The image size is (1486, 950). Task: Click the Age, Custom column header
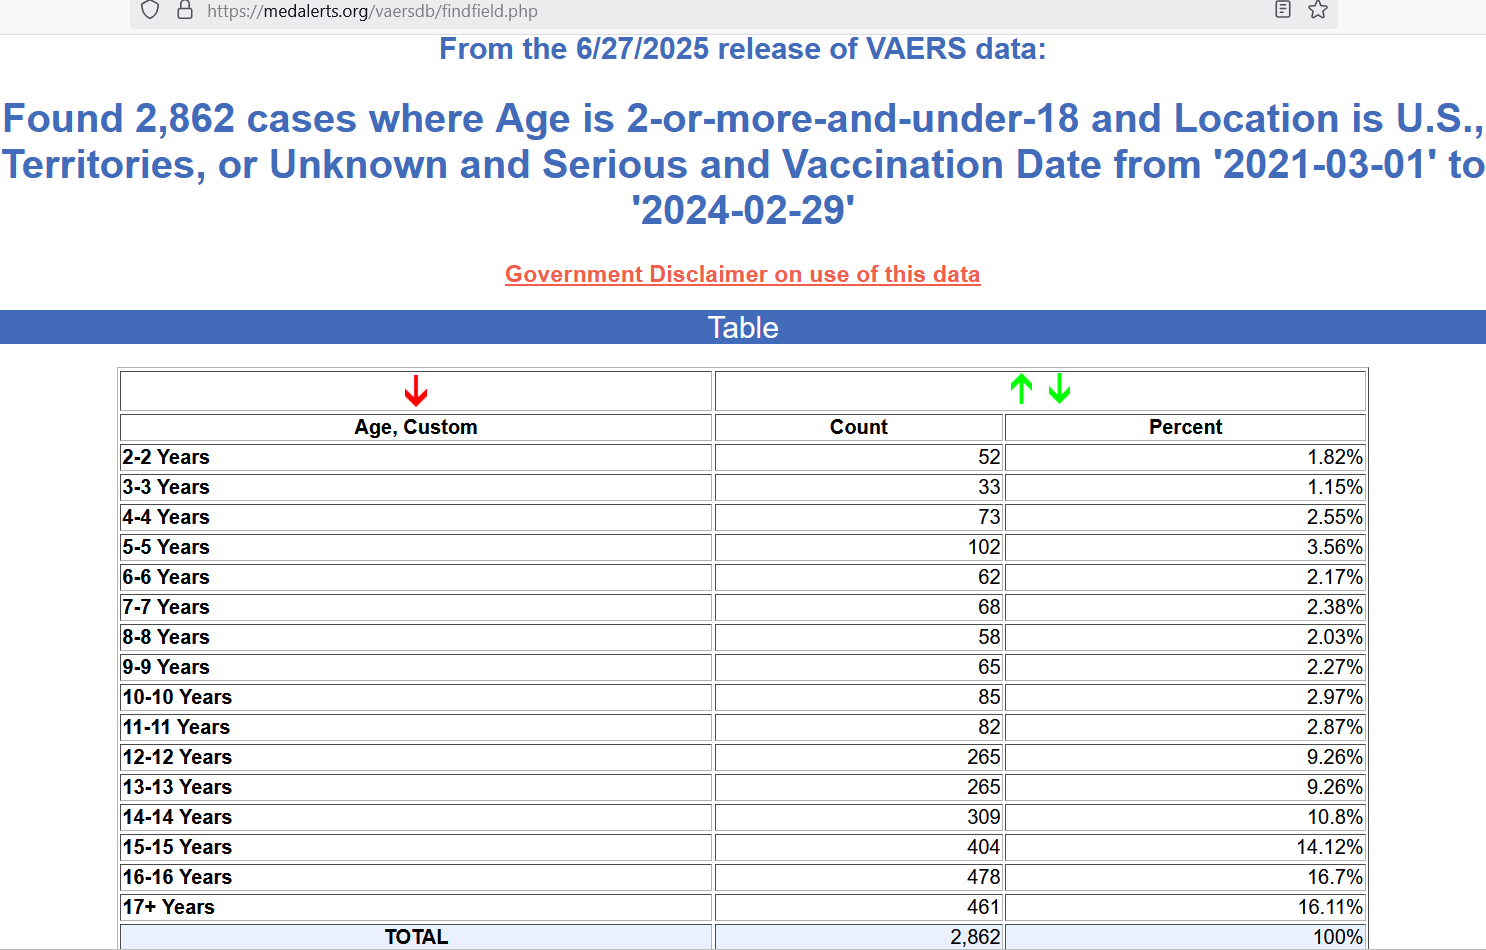tap(416, 427)
